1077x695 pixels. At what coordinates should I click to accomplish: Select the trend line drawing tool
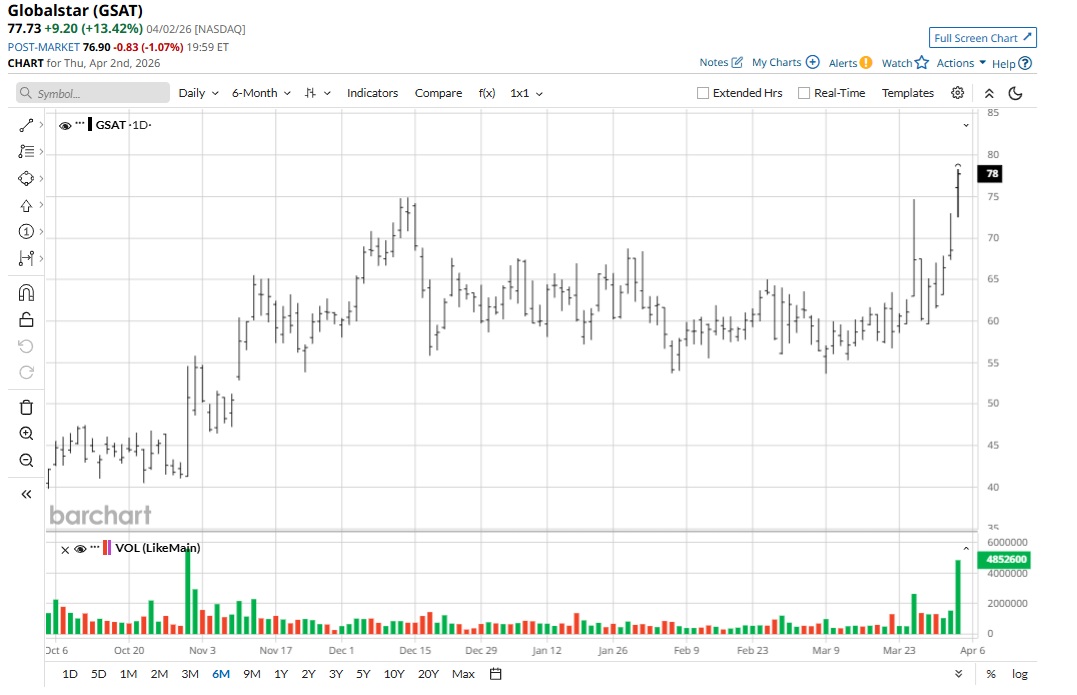[x=26, y=125]
